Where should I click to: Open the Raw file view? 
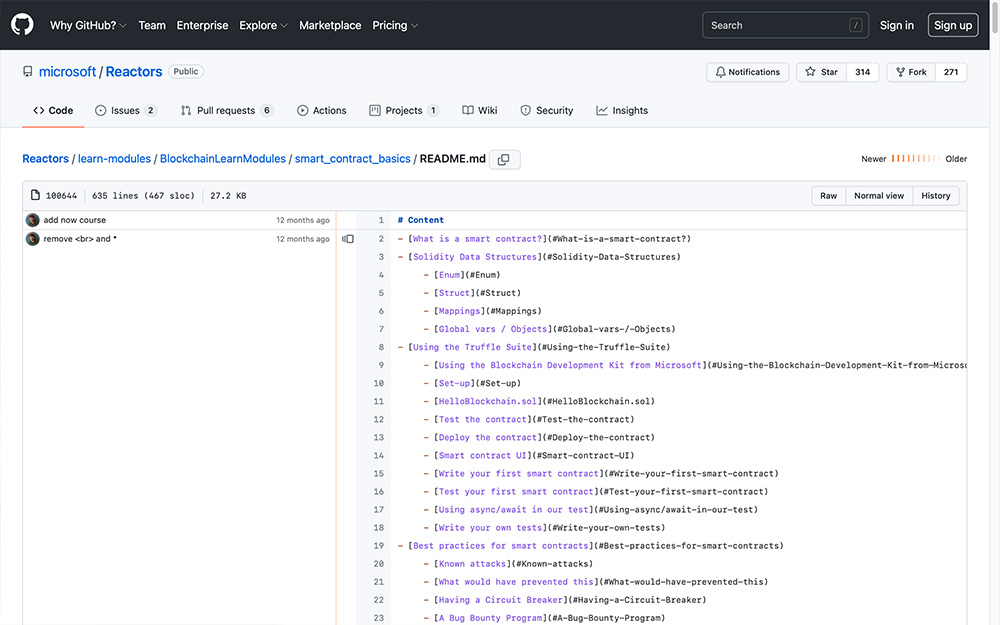click(828, 196)
